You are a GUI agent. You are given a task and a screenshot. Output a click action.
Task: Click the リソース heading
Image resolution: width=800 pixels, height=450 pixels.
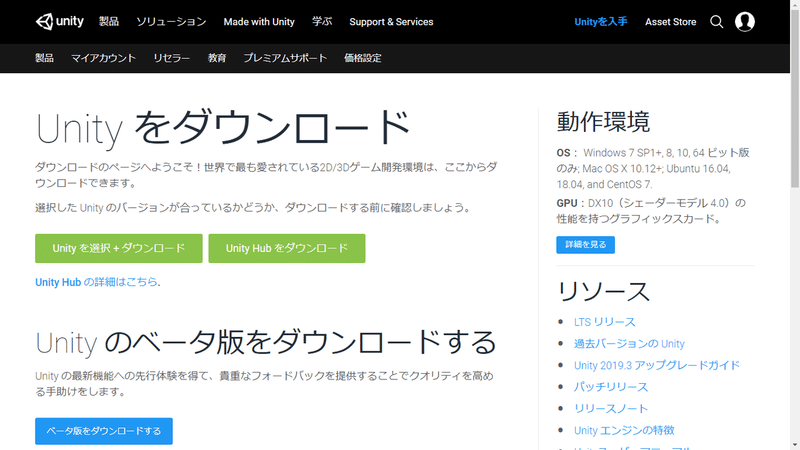pos(603,292)
